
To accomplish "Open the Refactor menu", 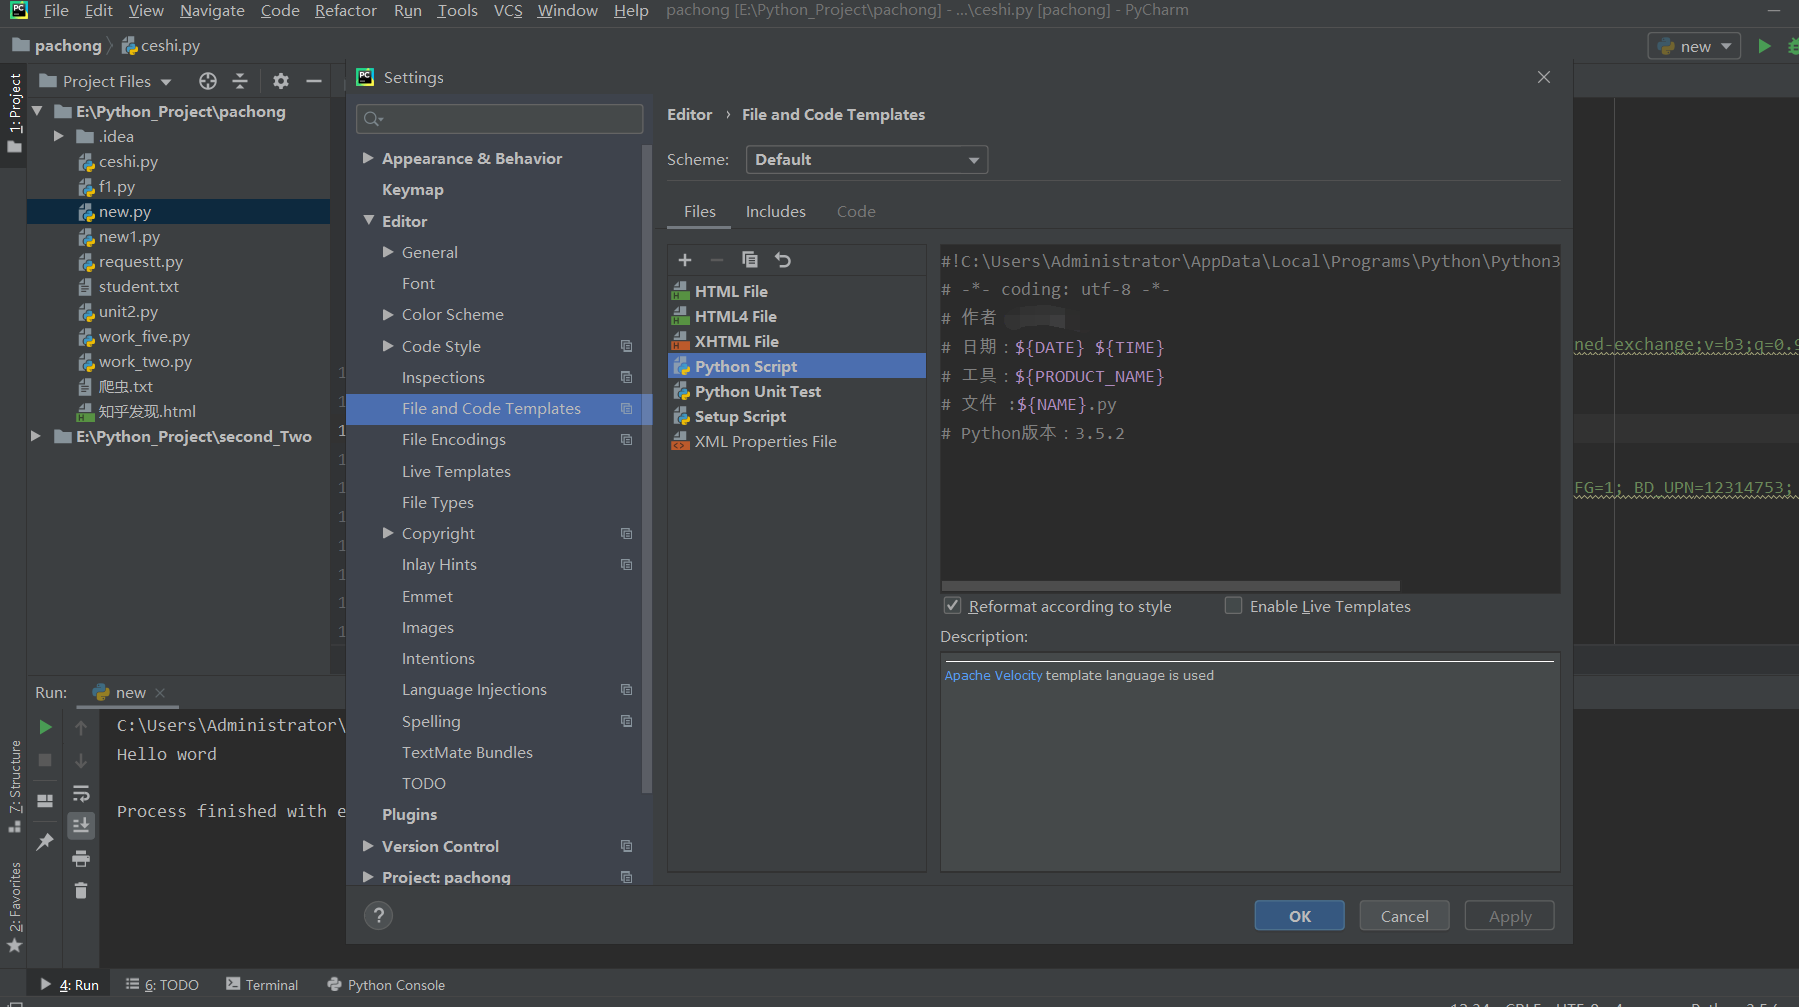I will 346,10.
